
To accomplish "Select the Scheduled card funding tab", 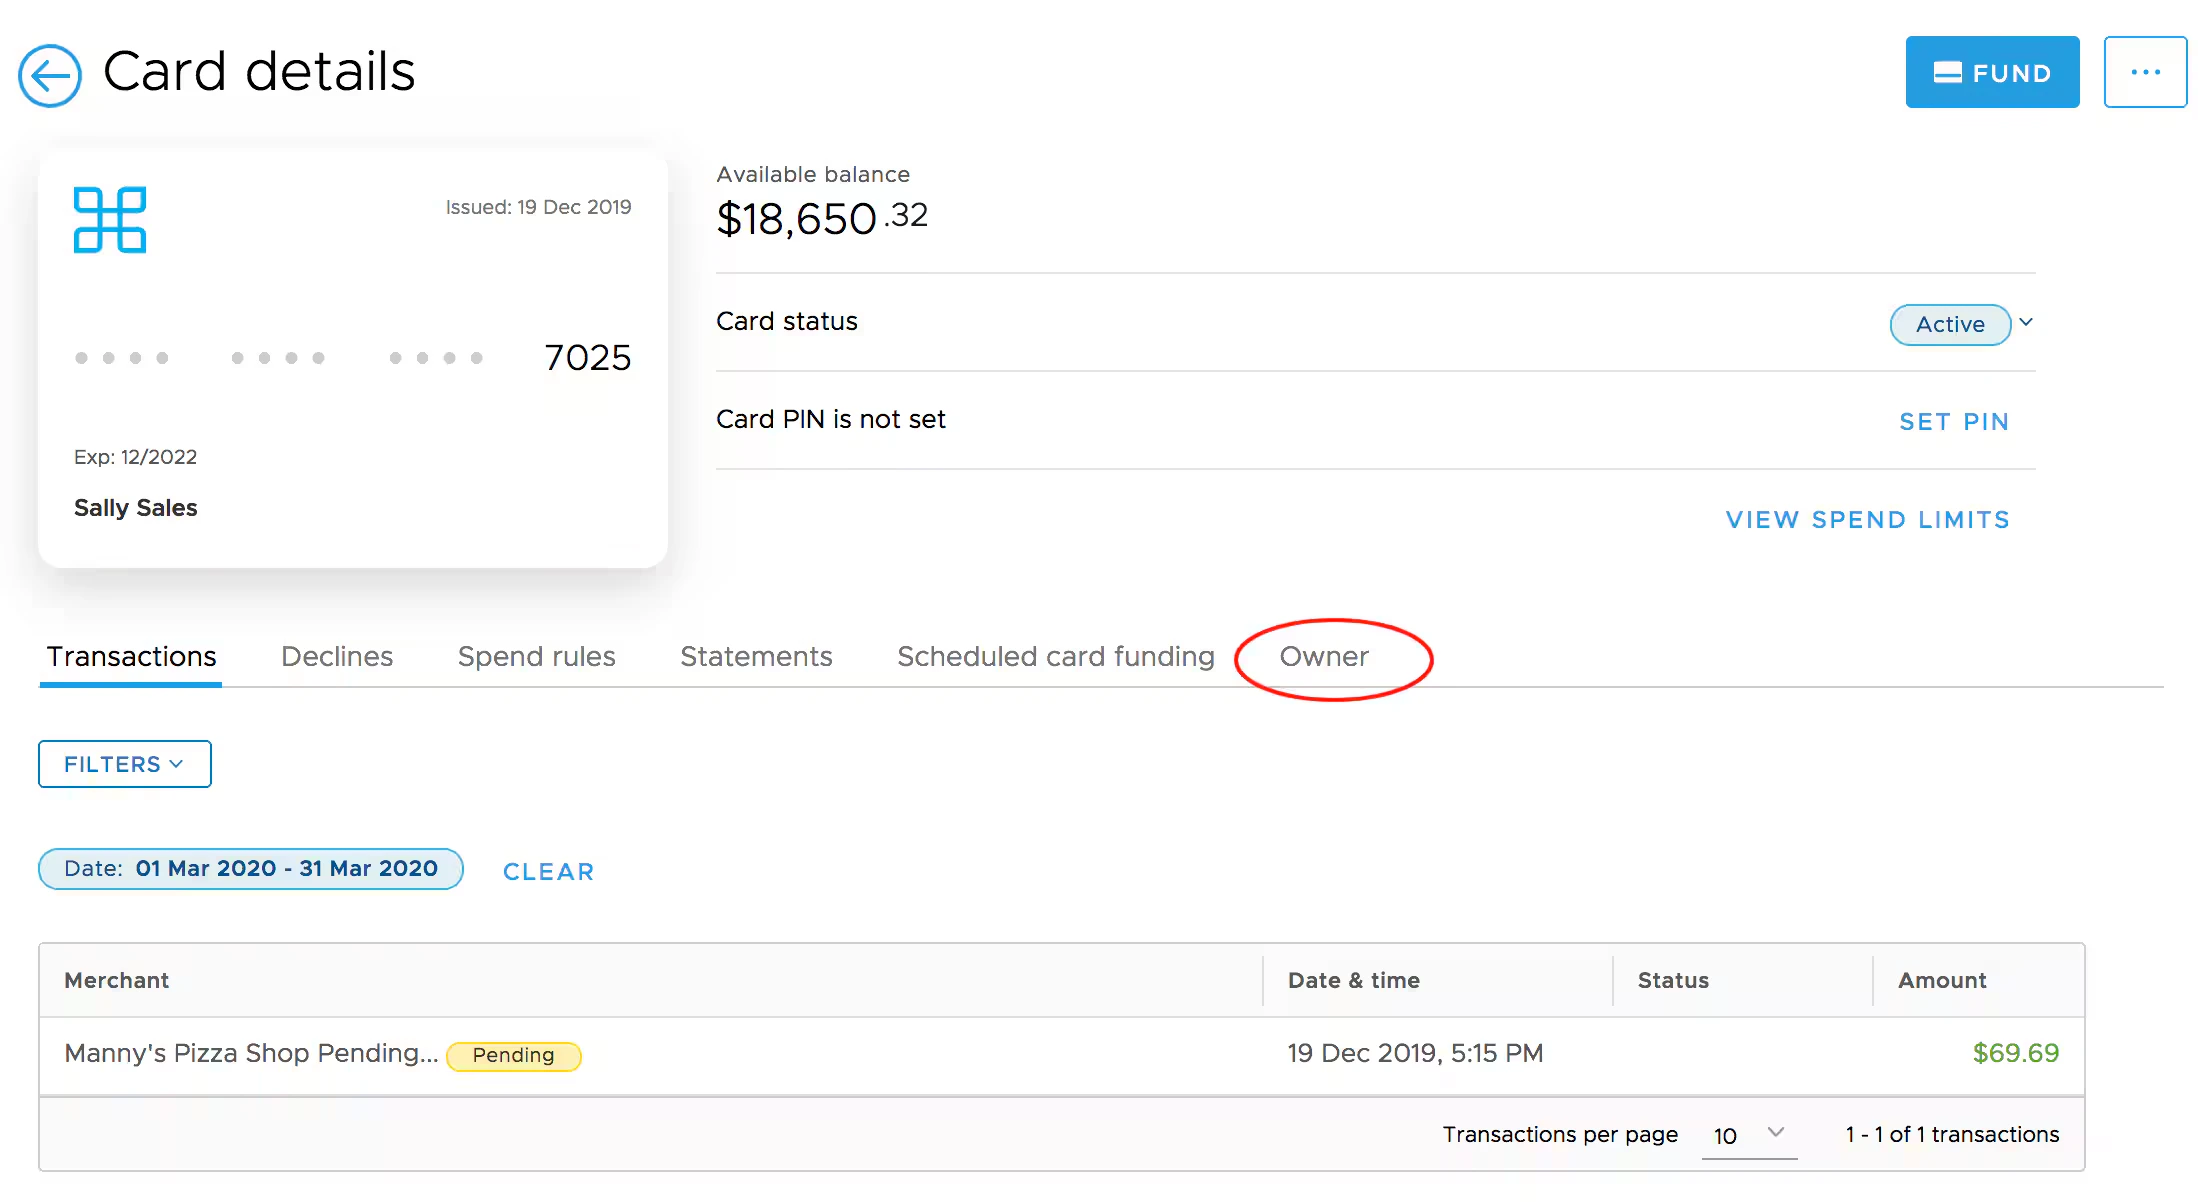I will 1055,656.
